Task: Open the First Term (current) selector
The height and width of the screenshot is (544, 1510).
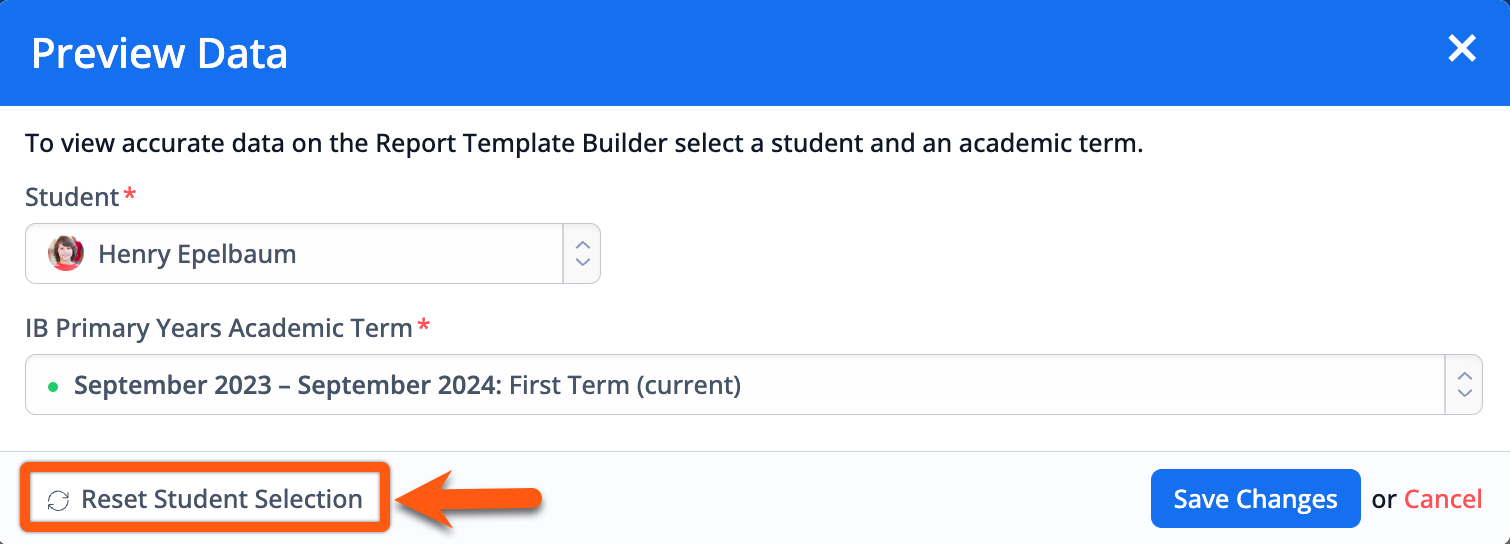Action: (x=754, y=384)
